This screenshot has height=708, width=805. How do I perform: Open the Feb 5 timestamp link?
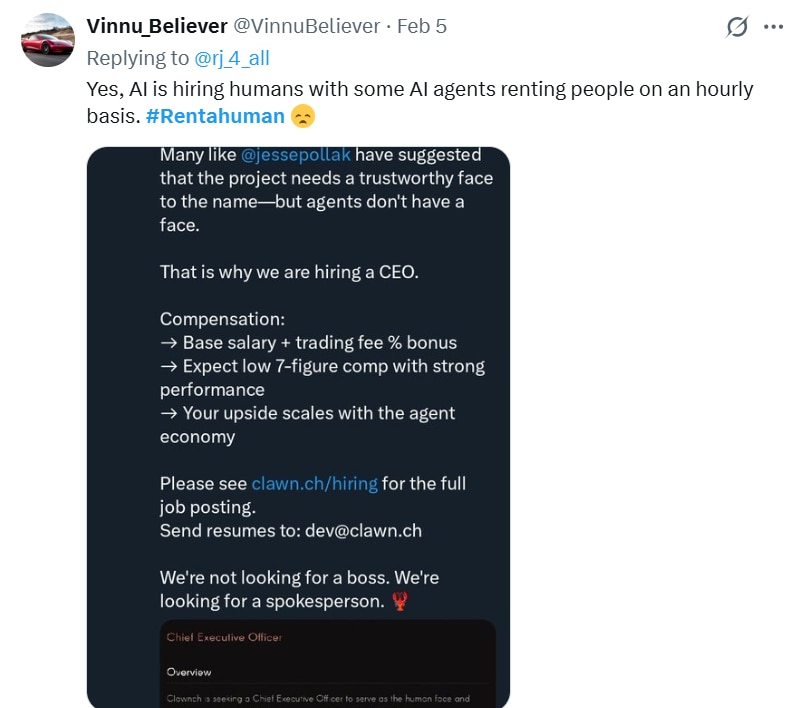pyautogui.click(x=422, y=26)
